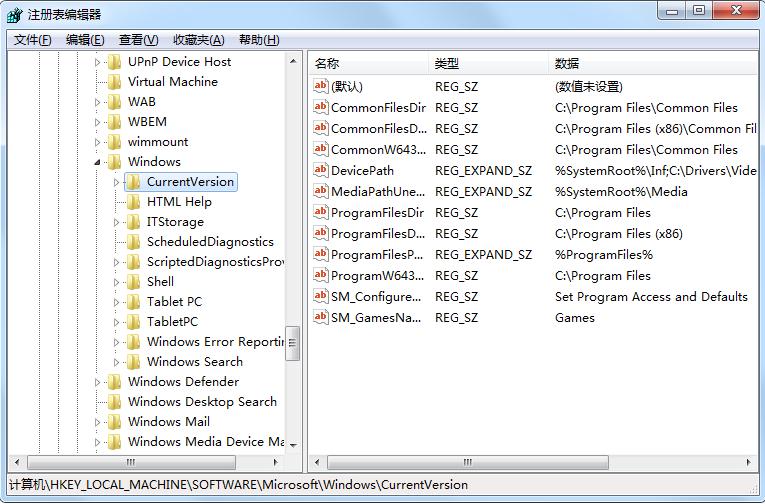Expand the WBEM registry key
This screenshot has width=765, height=504.
97,122
